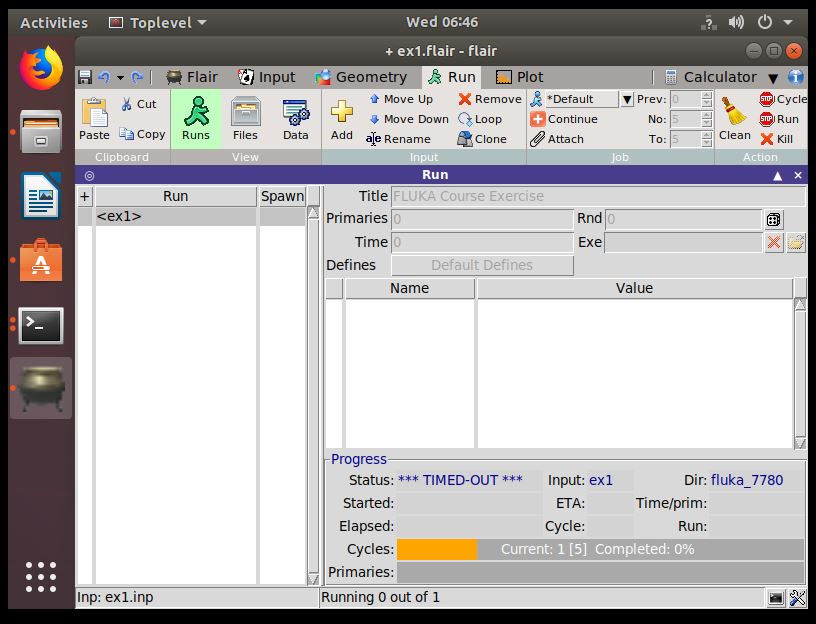Switch to the Flair tab
The width and height of the screenshot is (816, 624).
coord(192,77)
